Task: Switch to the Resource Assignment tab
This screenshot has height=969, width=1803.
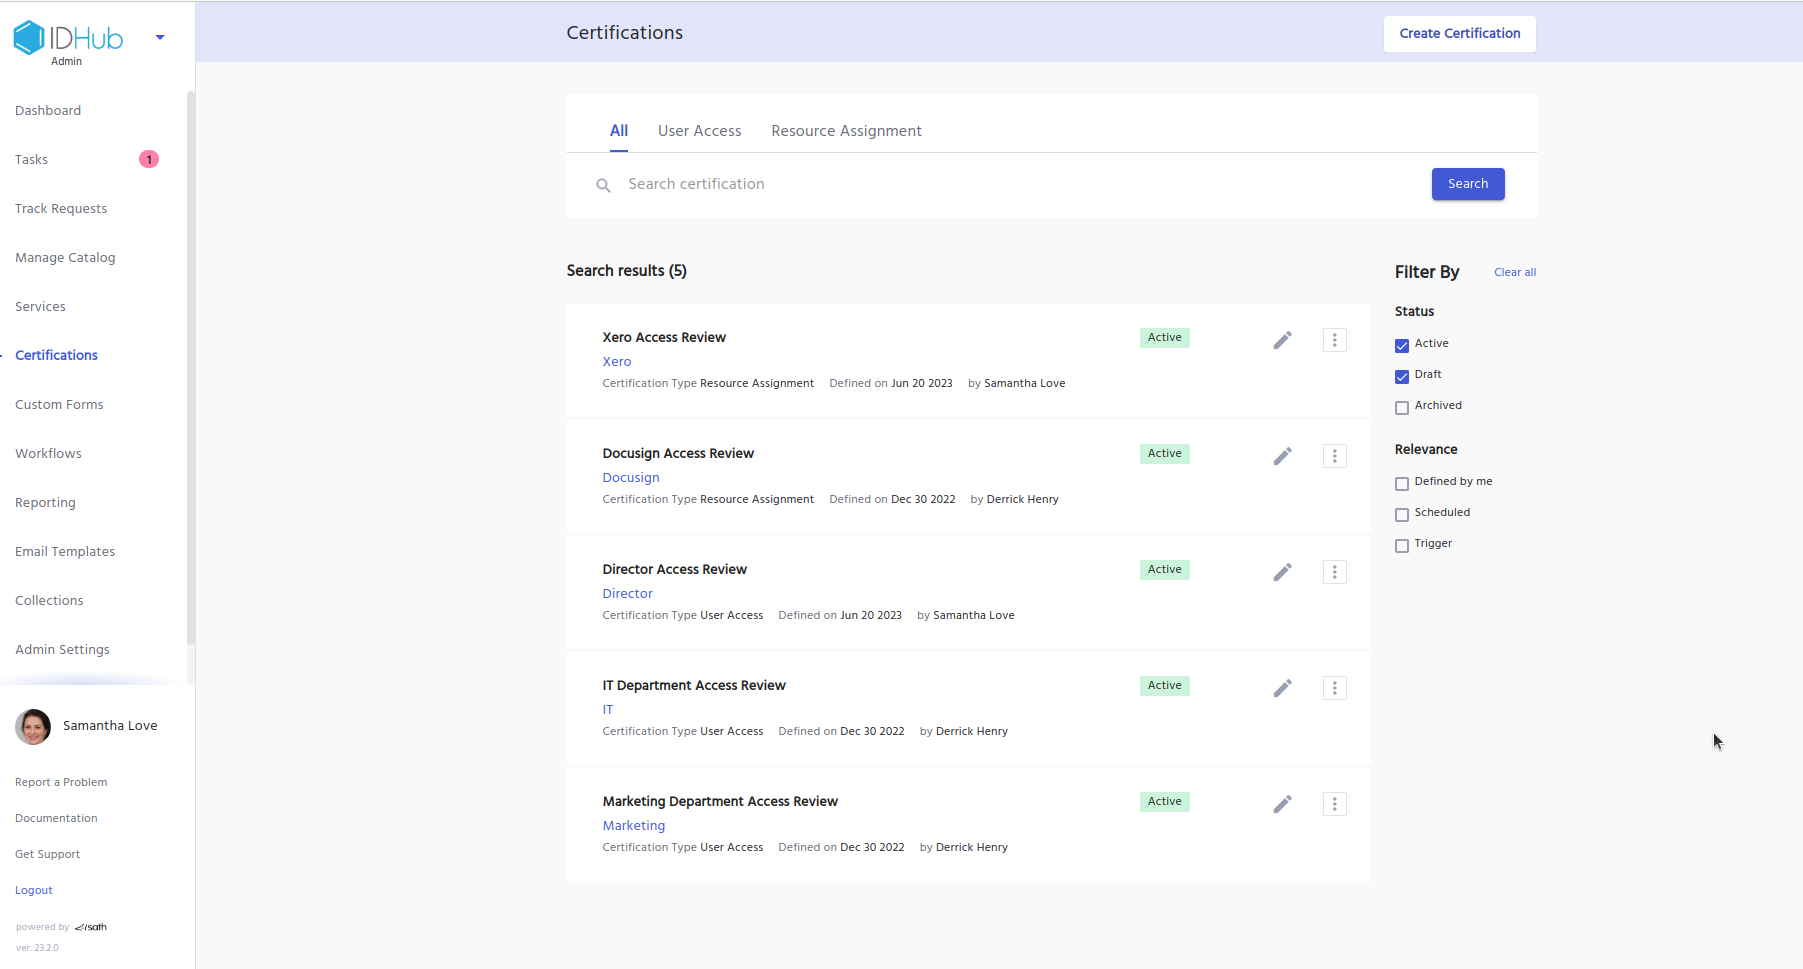Action: tap(846, 131)
